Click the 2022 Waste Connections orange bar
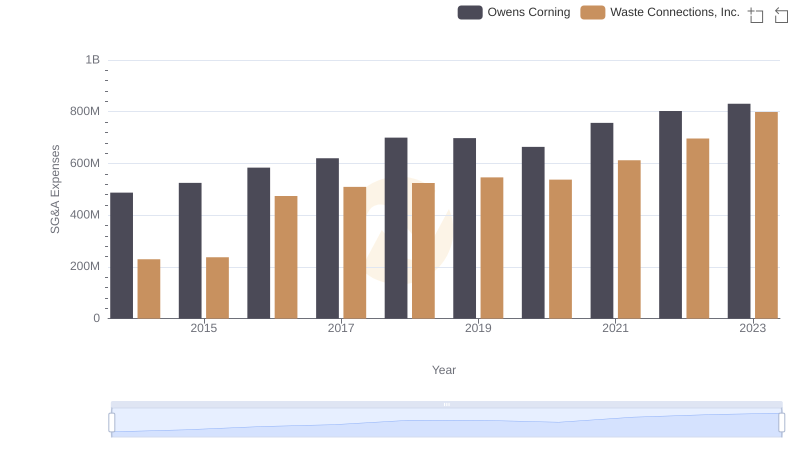This screenshot has width=800, height=461. click(x=698, y=228)
